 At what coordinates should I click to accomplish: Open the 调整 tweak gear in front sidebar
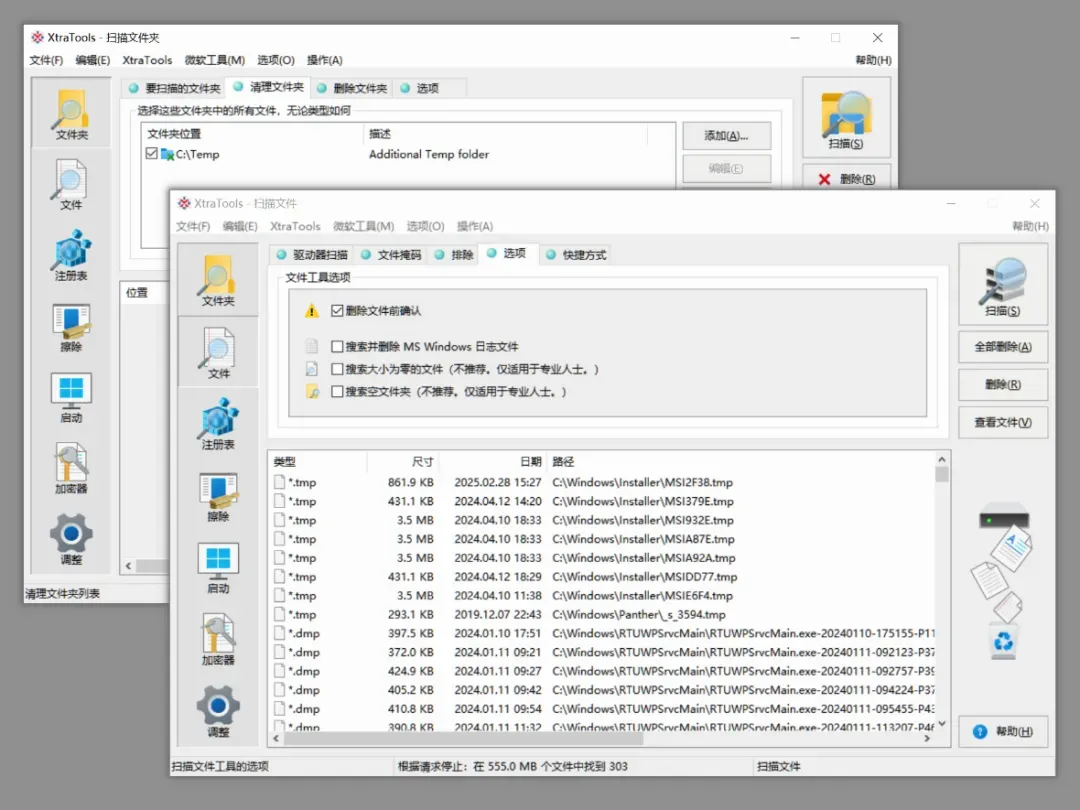coord(218,712)
